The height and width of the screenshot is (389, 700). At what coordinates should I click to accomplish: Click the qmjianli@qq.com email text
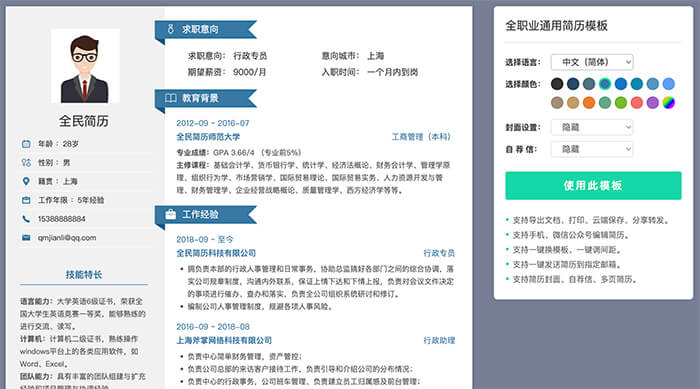67,238
